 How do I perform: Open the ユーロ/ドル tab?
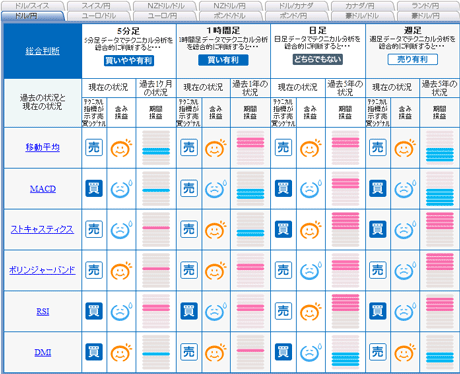tap(99, 16)
